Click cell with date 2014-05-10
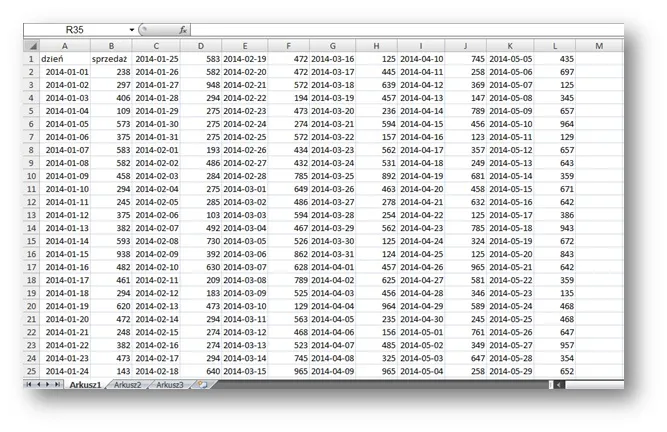Screen dimensions: 667x432 pyautogui.click(x=510, y=124)
